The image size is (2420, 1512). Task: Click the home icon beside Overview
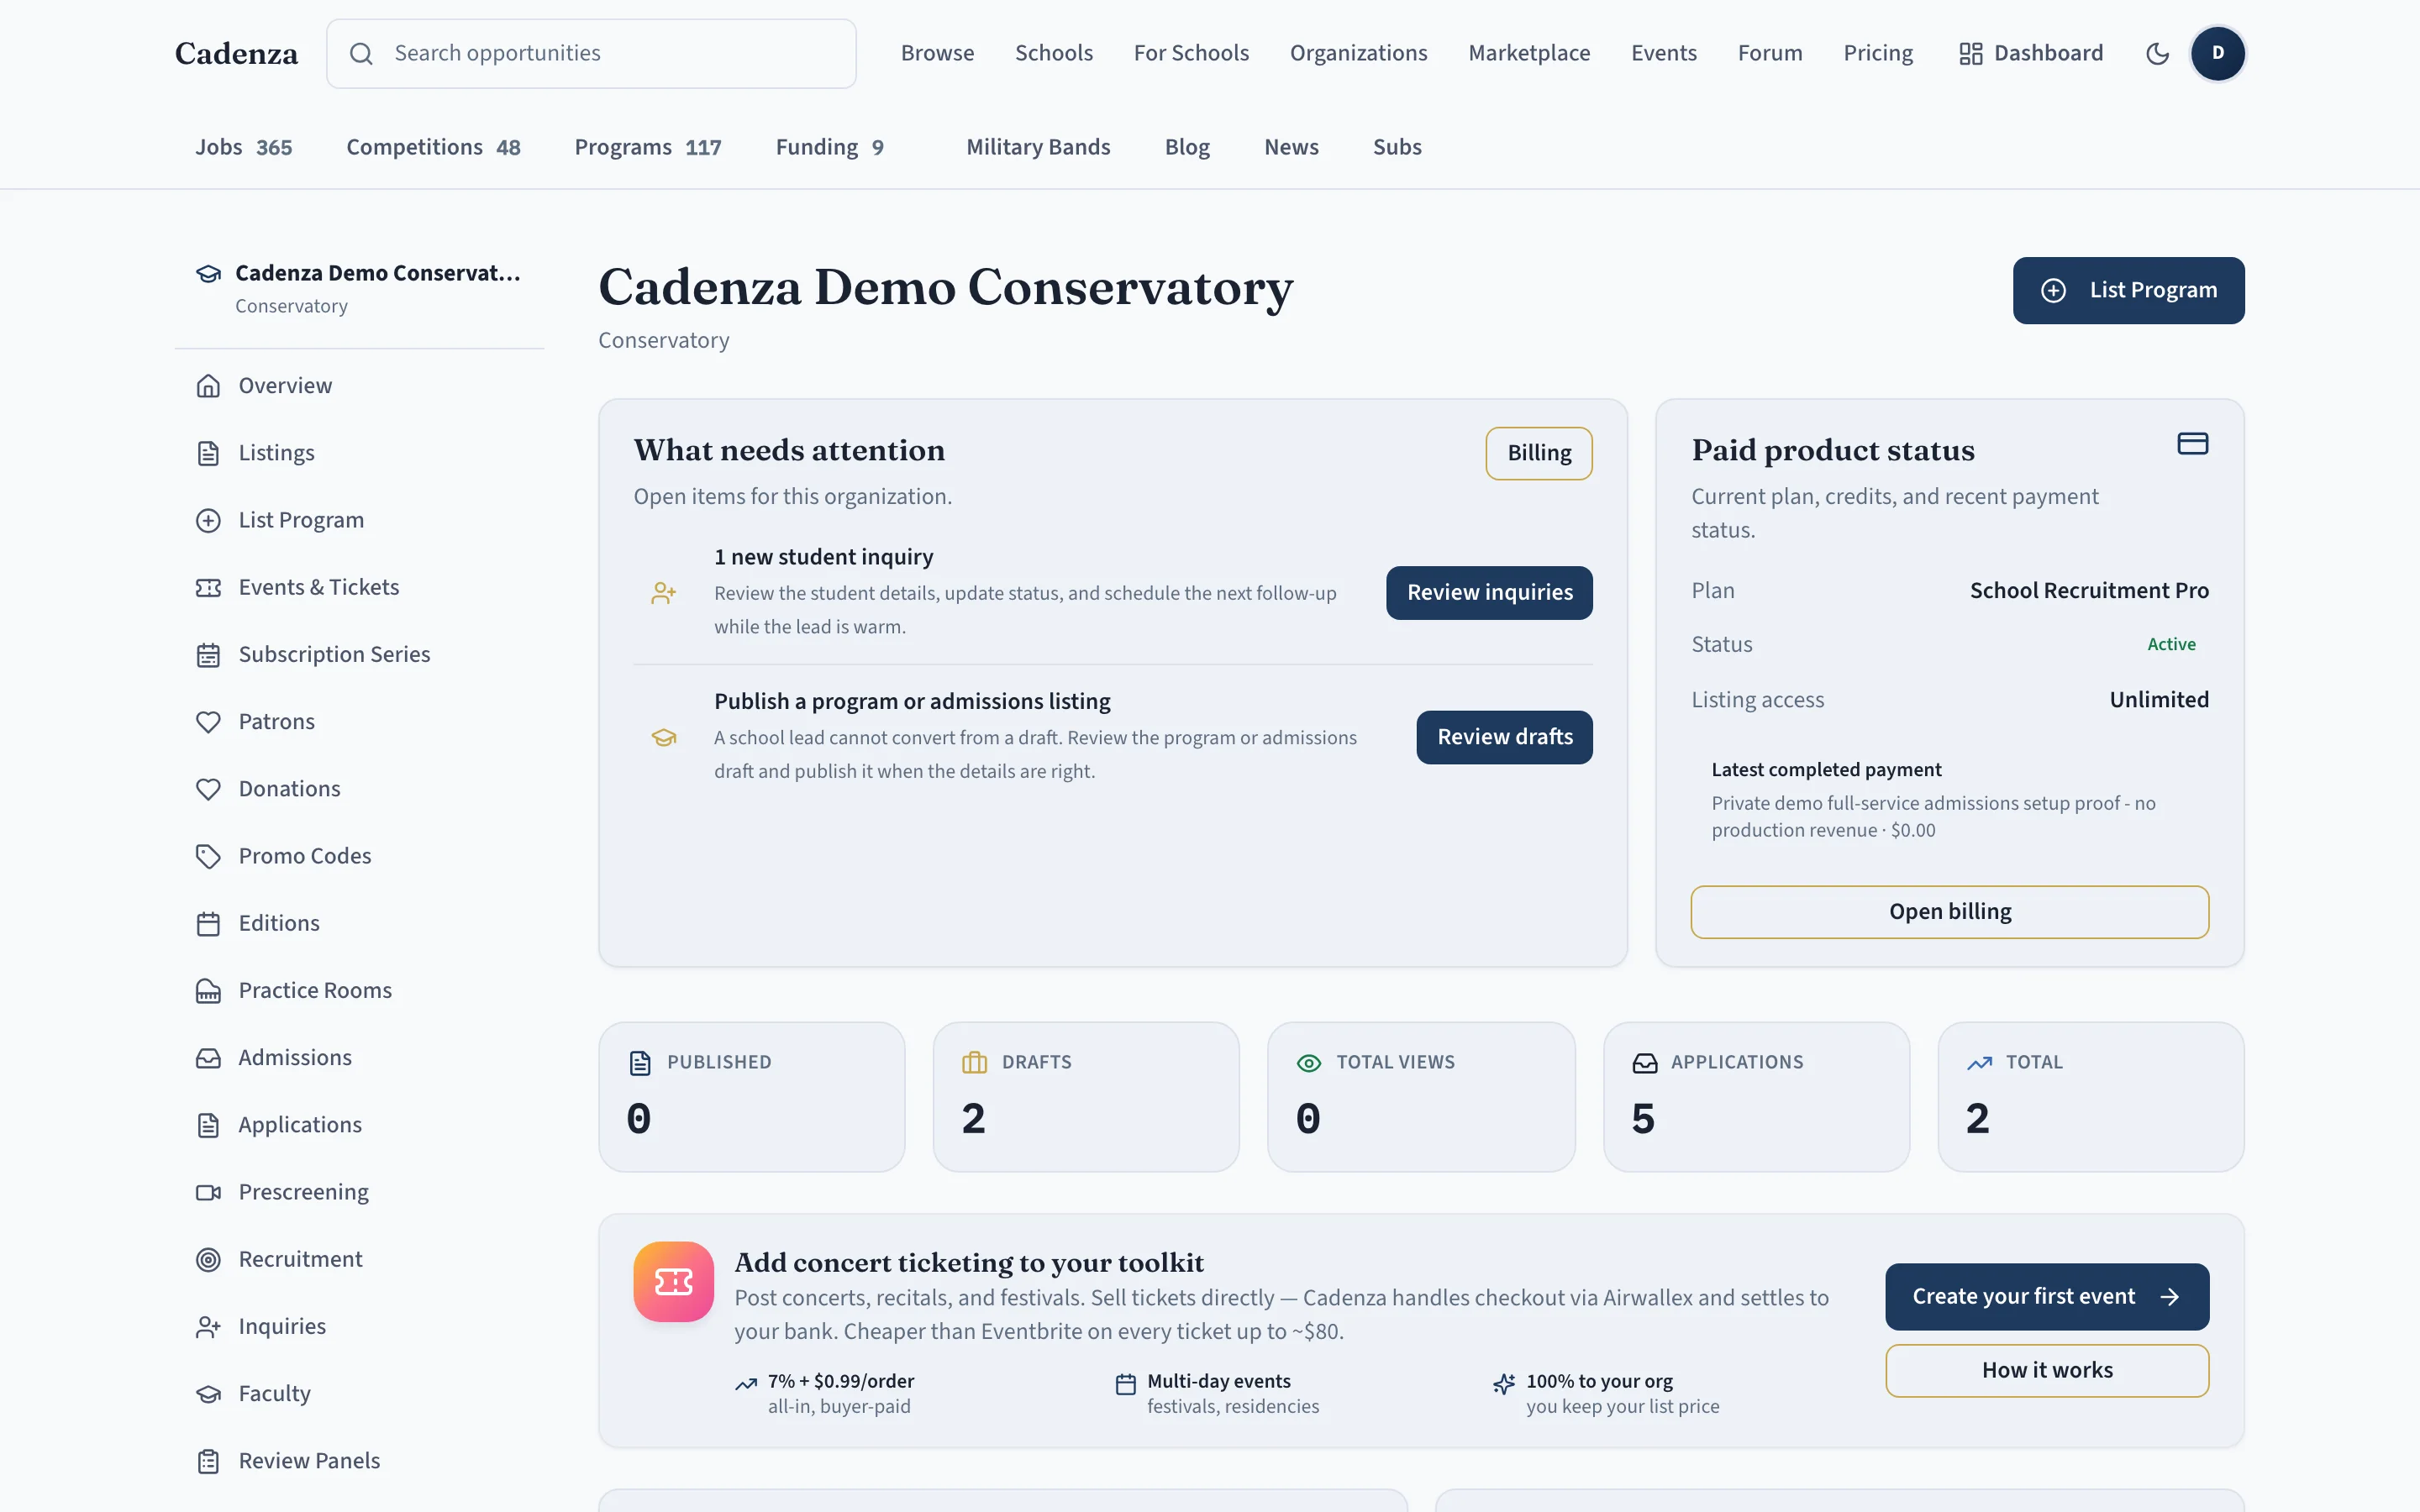click(x=208, y=386)
